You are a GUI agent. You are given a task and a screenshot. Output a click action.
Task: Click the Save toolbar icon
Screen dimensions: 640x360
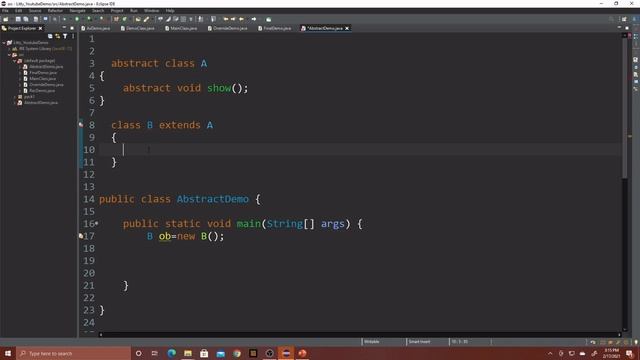(18, 19)
